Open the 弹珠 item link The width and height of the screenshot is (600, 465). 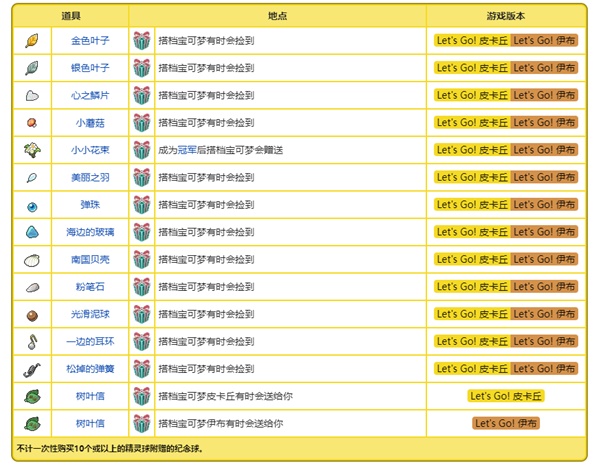(x=90, y=205)
